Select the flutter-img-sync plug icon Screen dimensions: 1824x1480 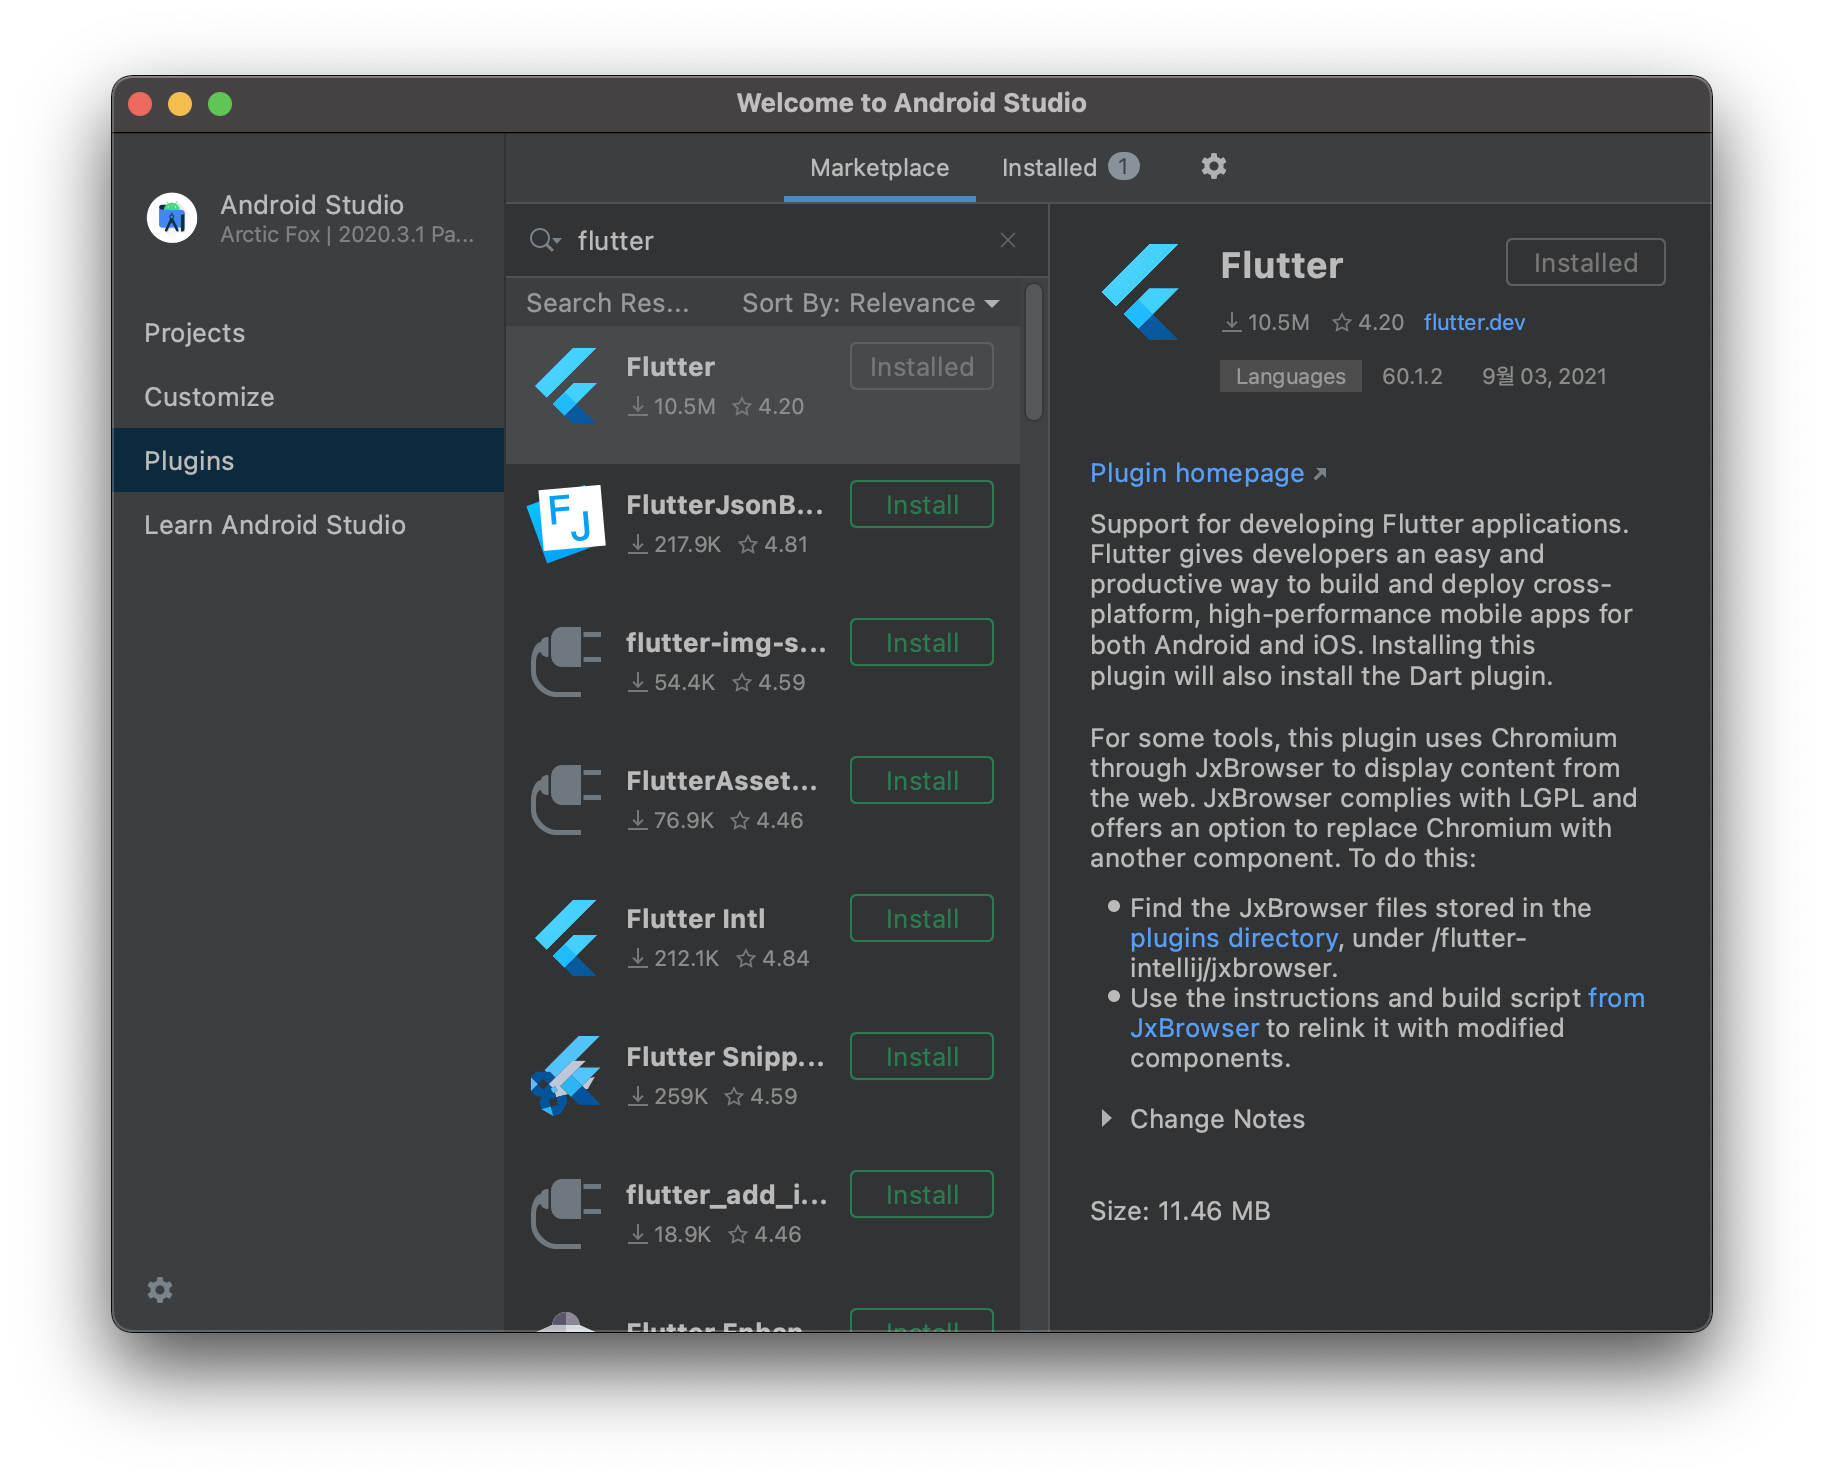pyautogui.click(x=566, y=661)
